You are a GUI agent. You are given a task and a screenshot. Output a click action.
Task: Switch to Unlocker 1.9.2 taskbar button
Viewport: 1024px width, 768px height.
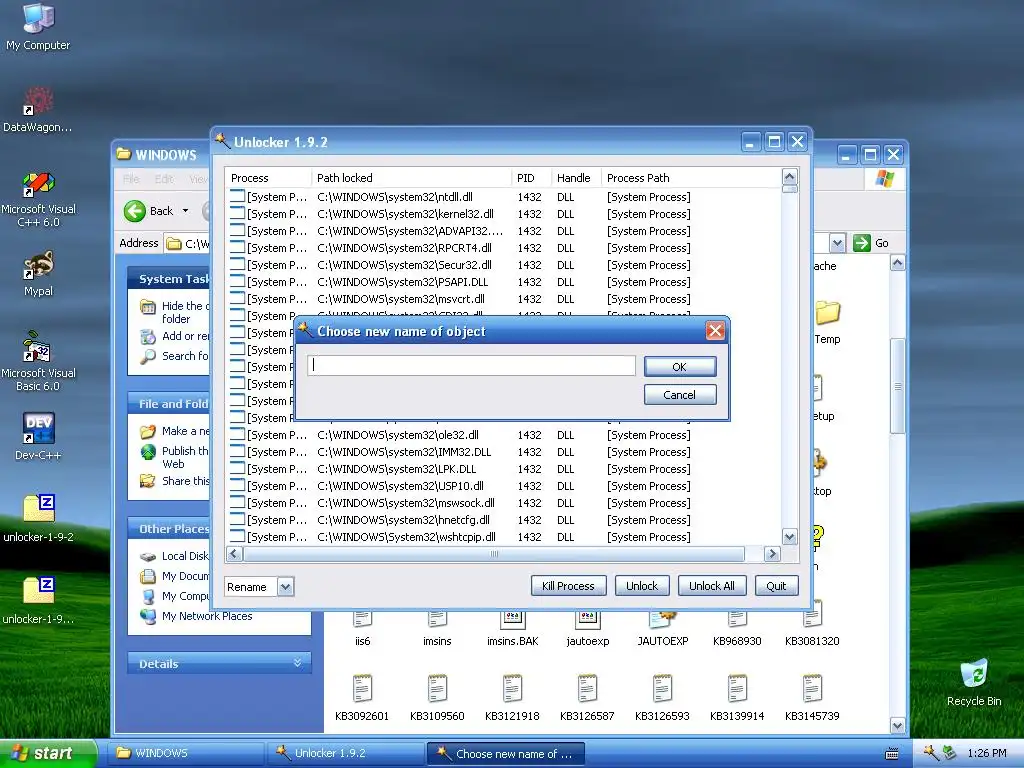coord(346,753)
